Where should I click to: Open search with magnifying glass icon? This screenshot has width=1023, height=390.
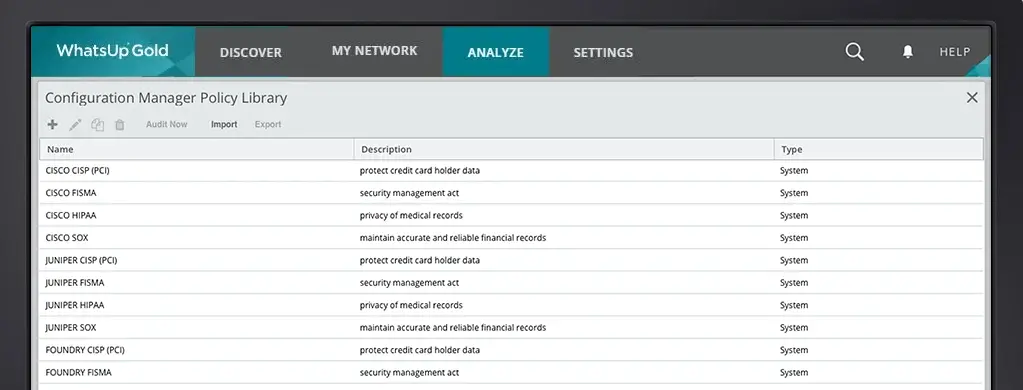click(855, 52)
